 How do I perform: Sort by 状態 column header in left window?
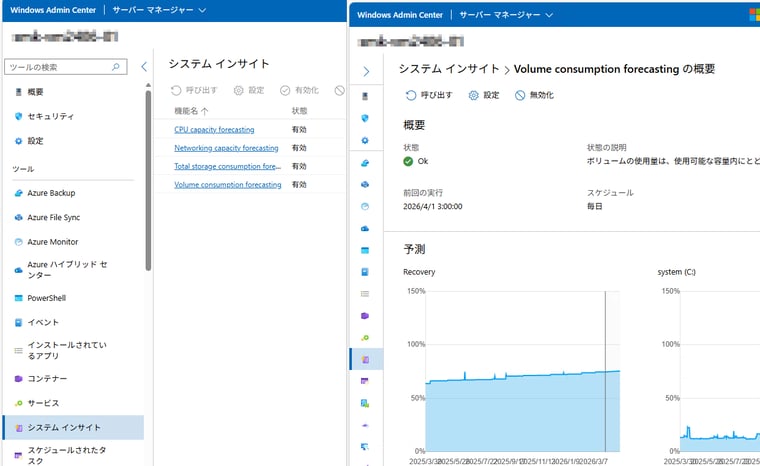tap(299, 111)
